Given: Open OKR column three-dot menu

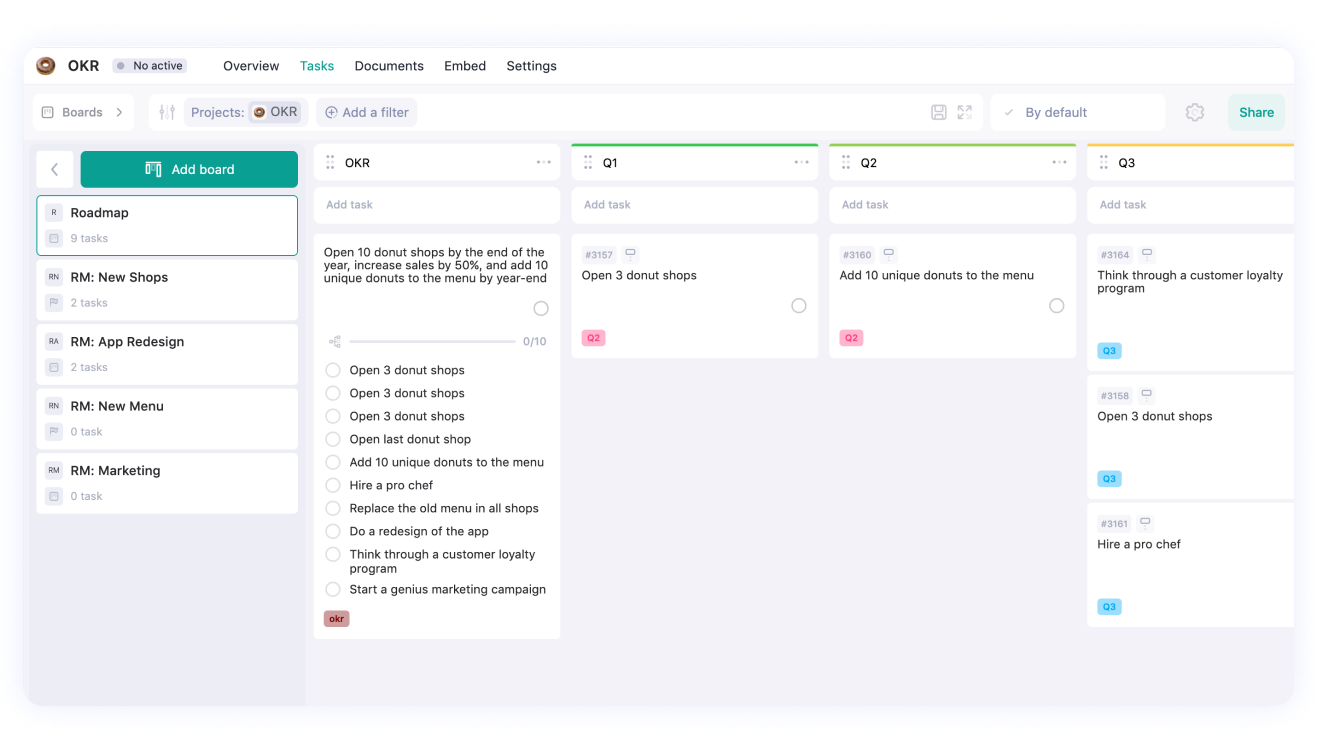Looking at the screenshot, I should pos(544,162).
